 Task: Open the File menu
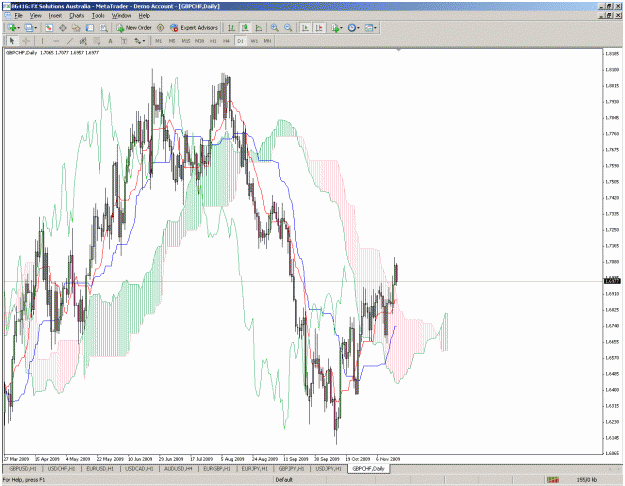(18, 16)
